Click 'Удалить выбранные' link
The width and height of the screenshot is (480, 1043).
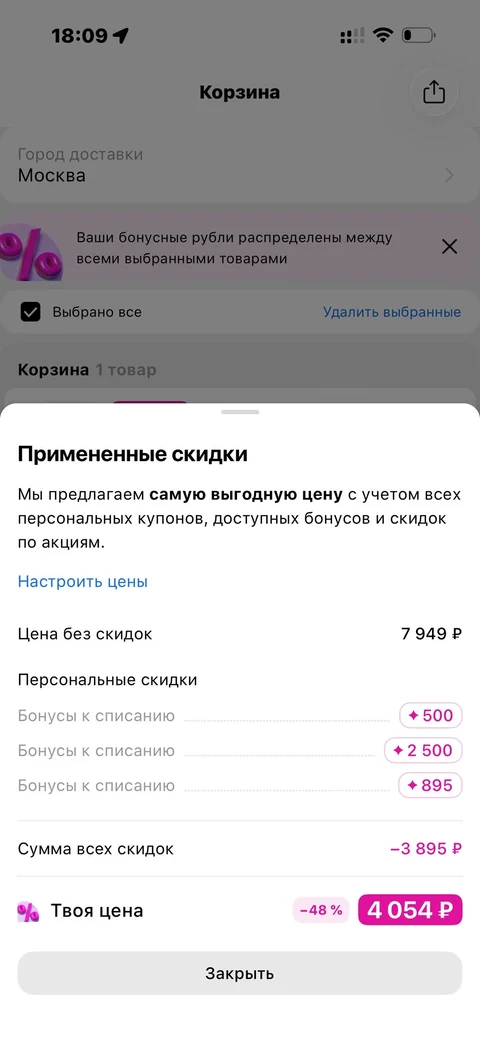pyautogui.click(x=392, y=312)
